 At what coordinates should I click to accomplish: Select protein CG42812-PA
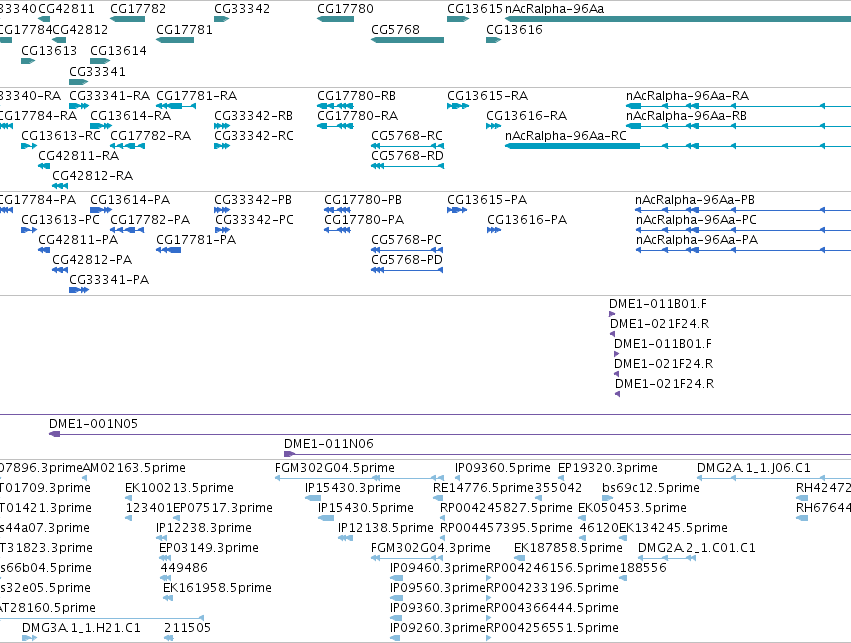click(92, 260)
